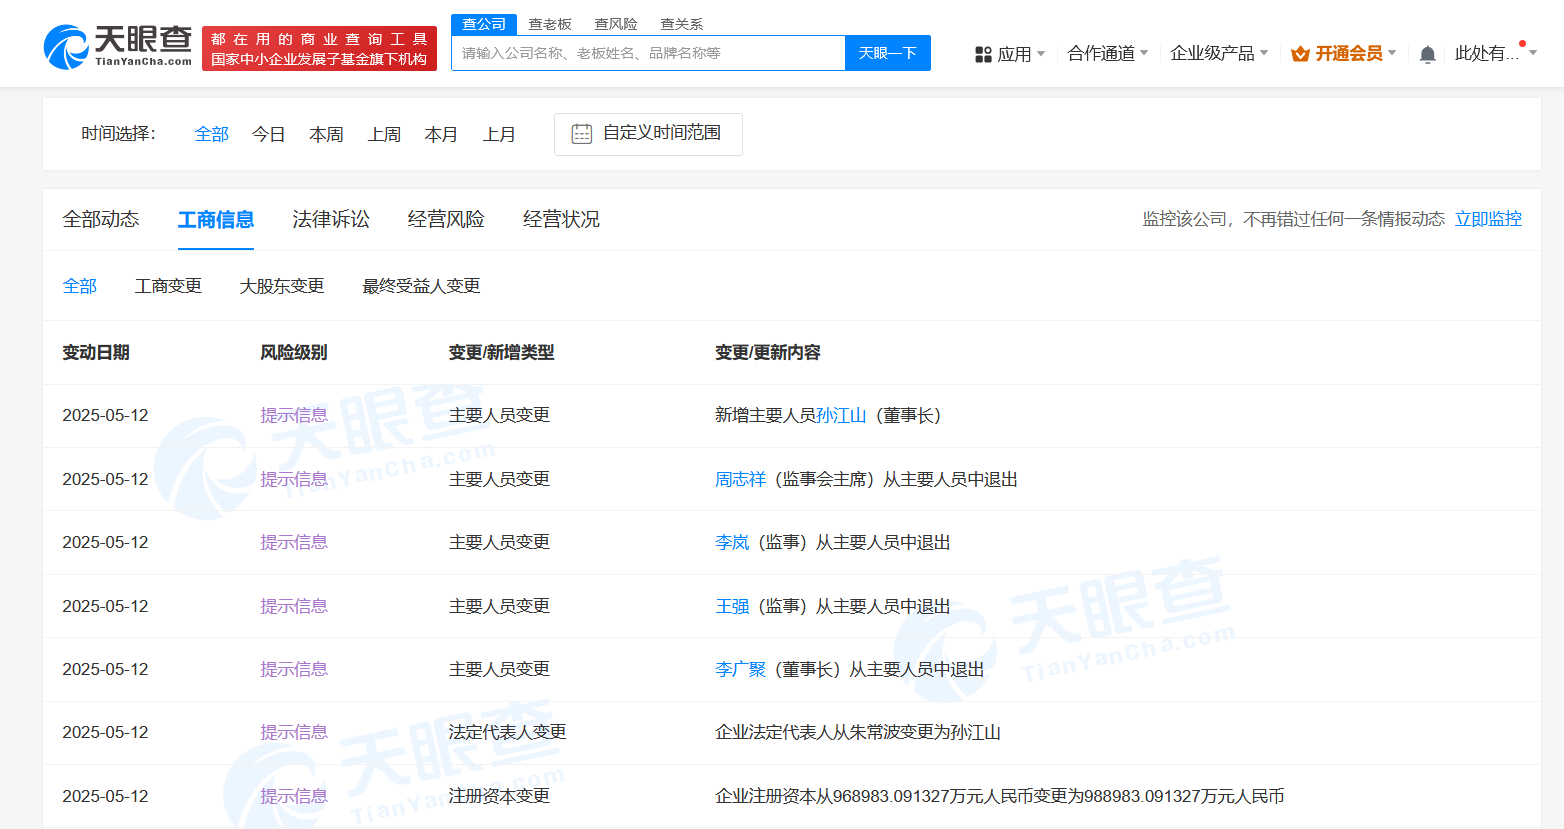Switch to the 查老板 search tab
The width and height of the screenshot is (1564, 829).
click(550, 24)
